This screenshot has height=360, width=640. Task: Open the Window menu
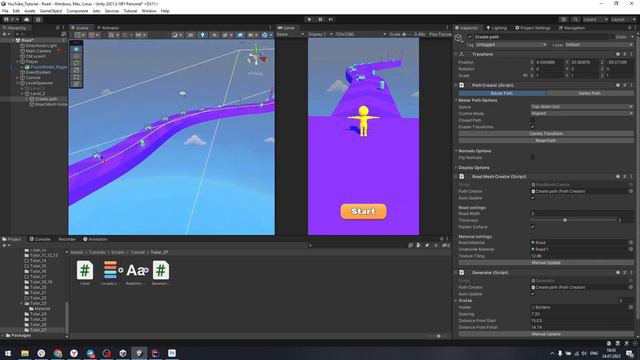click(149, 11)
